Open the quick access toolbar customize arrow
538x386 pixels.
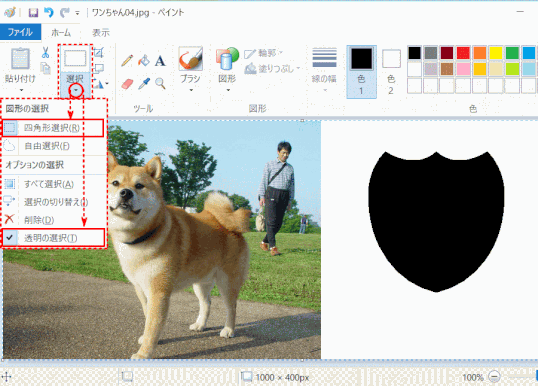(78, 13)
